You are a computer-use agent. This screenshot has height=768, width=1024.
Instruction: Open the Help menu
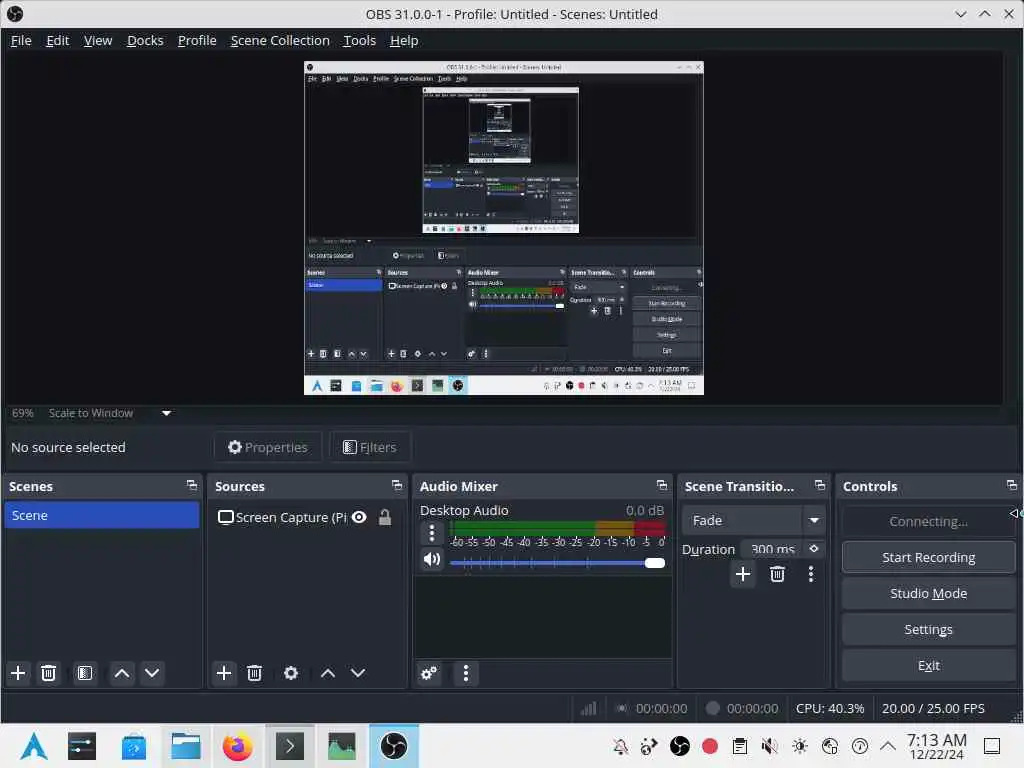coord(404,40)
